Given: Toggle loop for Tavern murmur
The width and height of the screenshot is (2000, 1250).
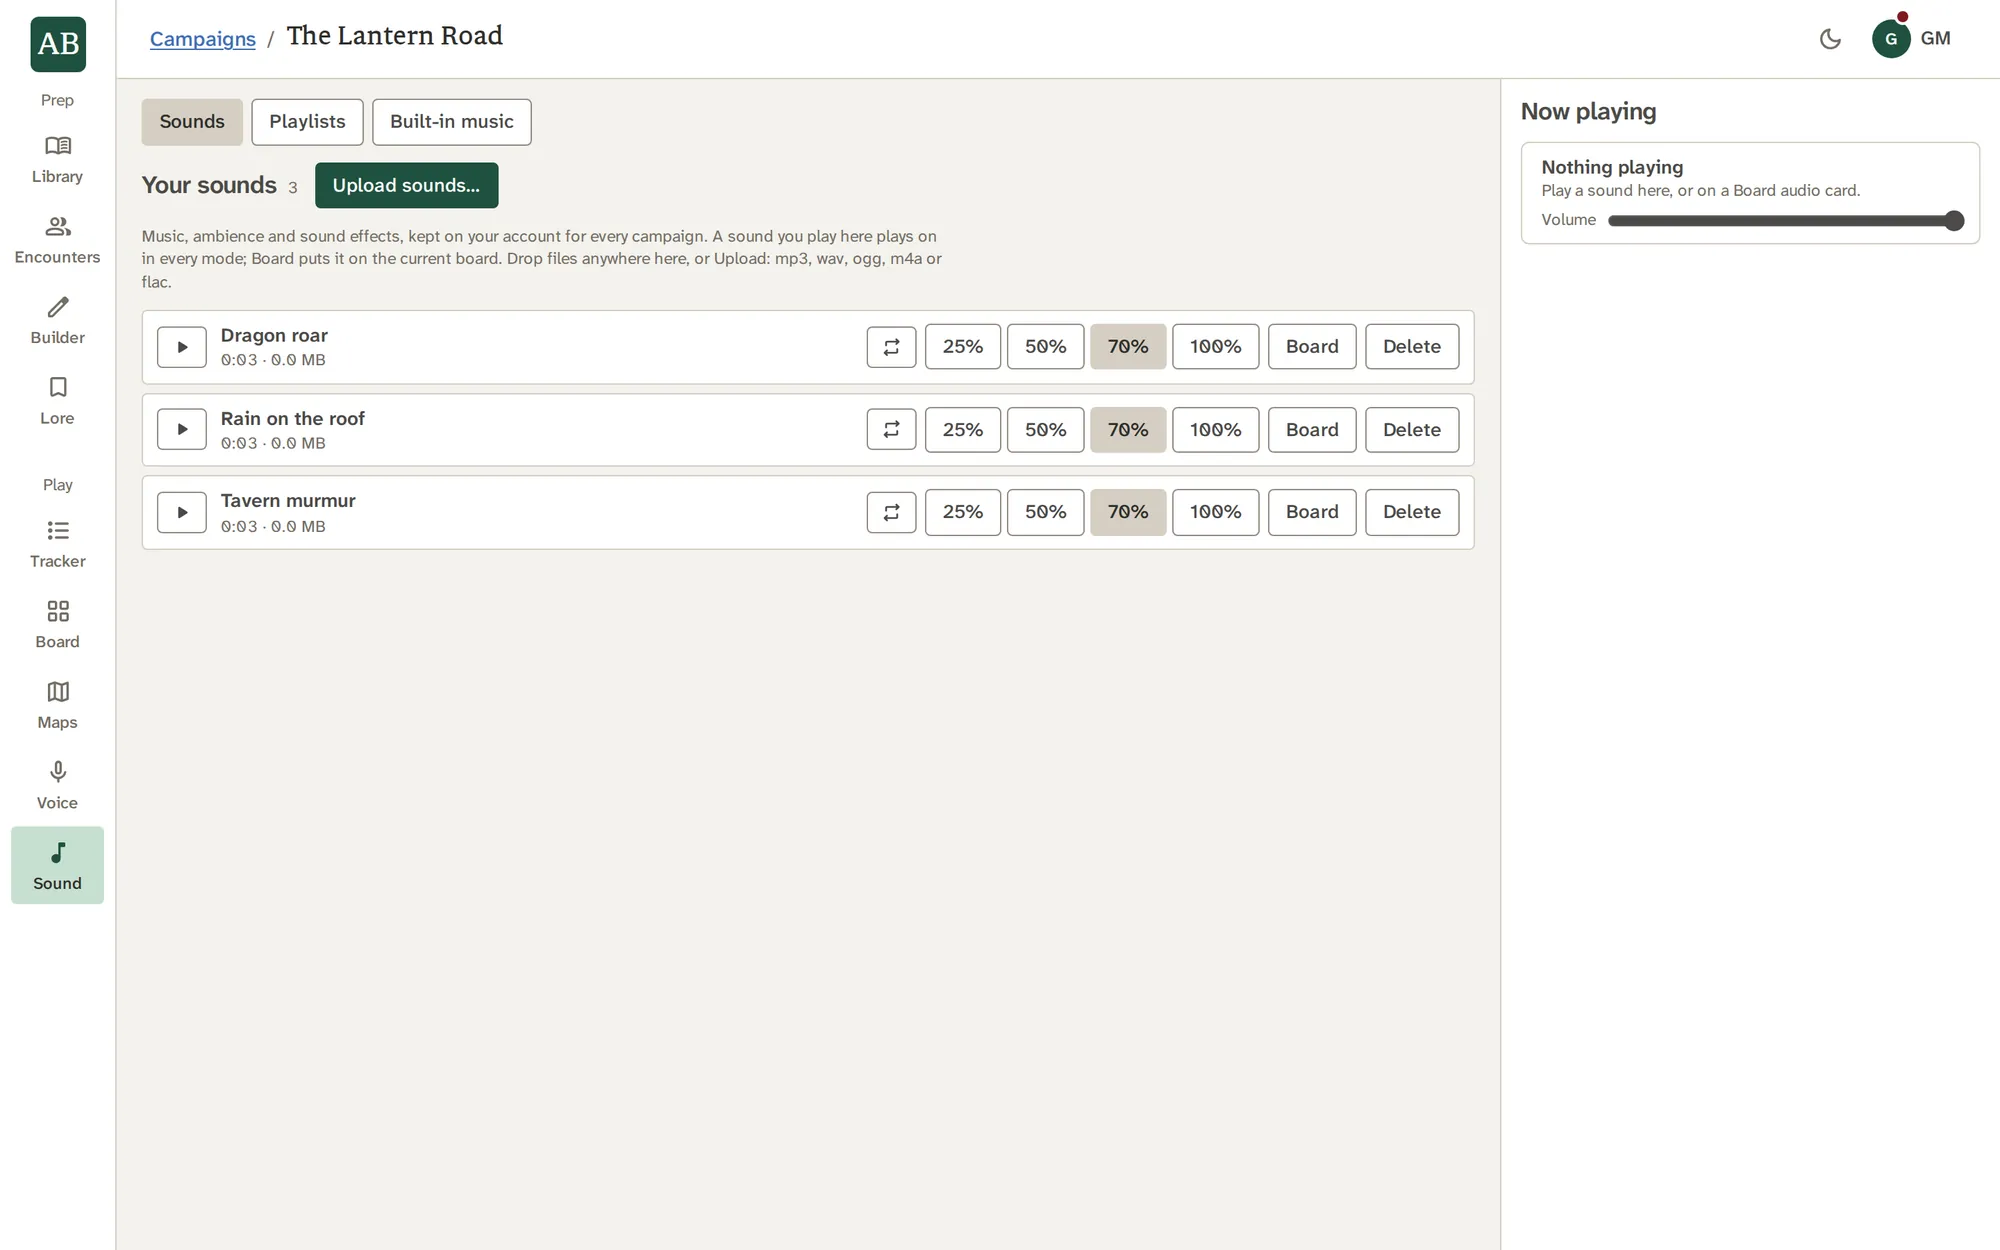Looking at the screenshot, I should point(892,512).
